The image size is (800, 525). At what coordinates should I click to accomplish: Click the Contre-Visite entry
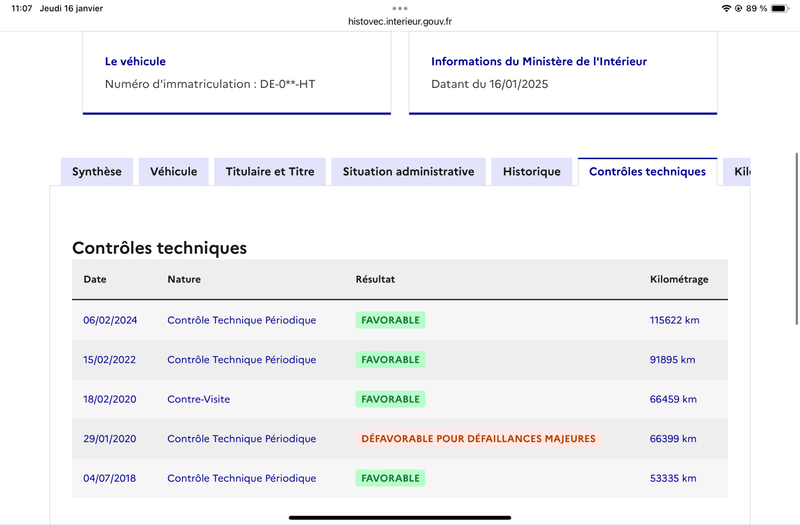coord(198,399)
